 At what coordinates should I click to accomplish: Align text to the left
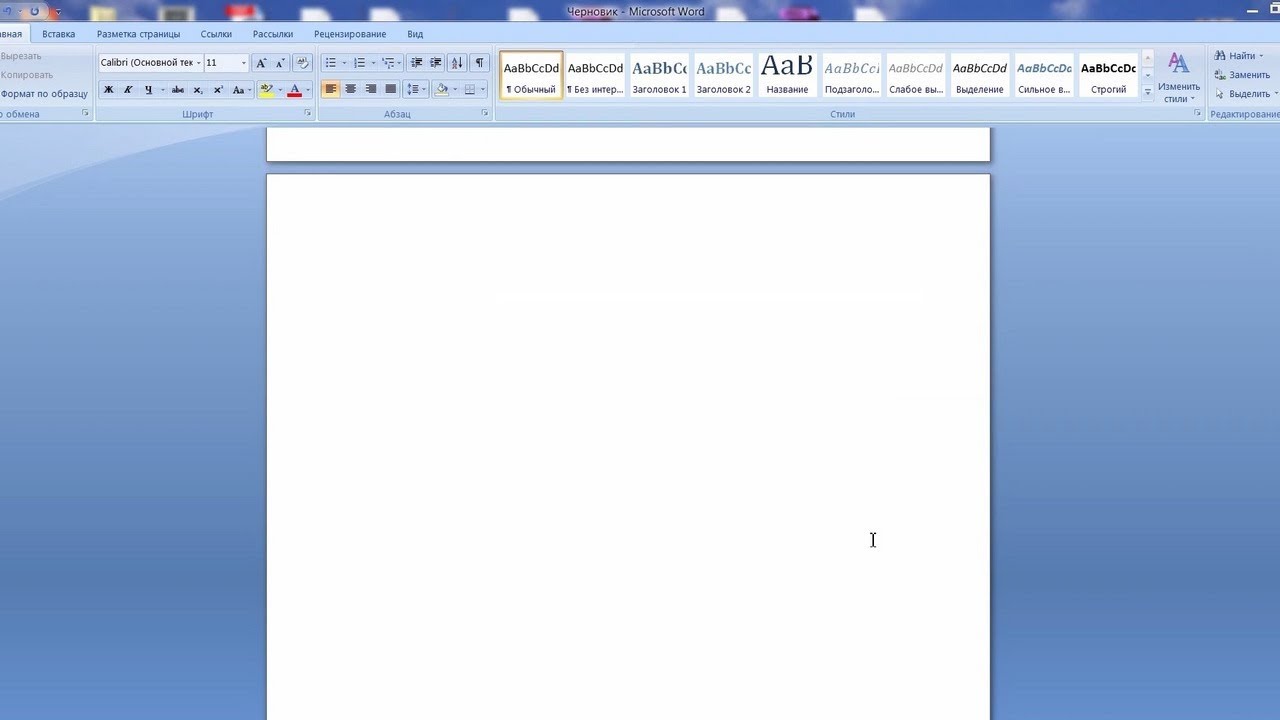[331, 89]
